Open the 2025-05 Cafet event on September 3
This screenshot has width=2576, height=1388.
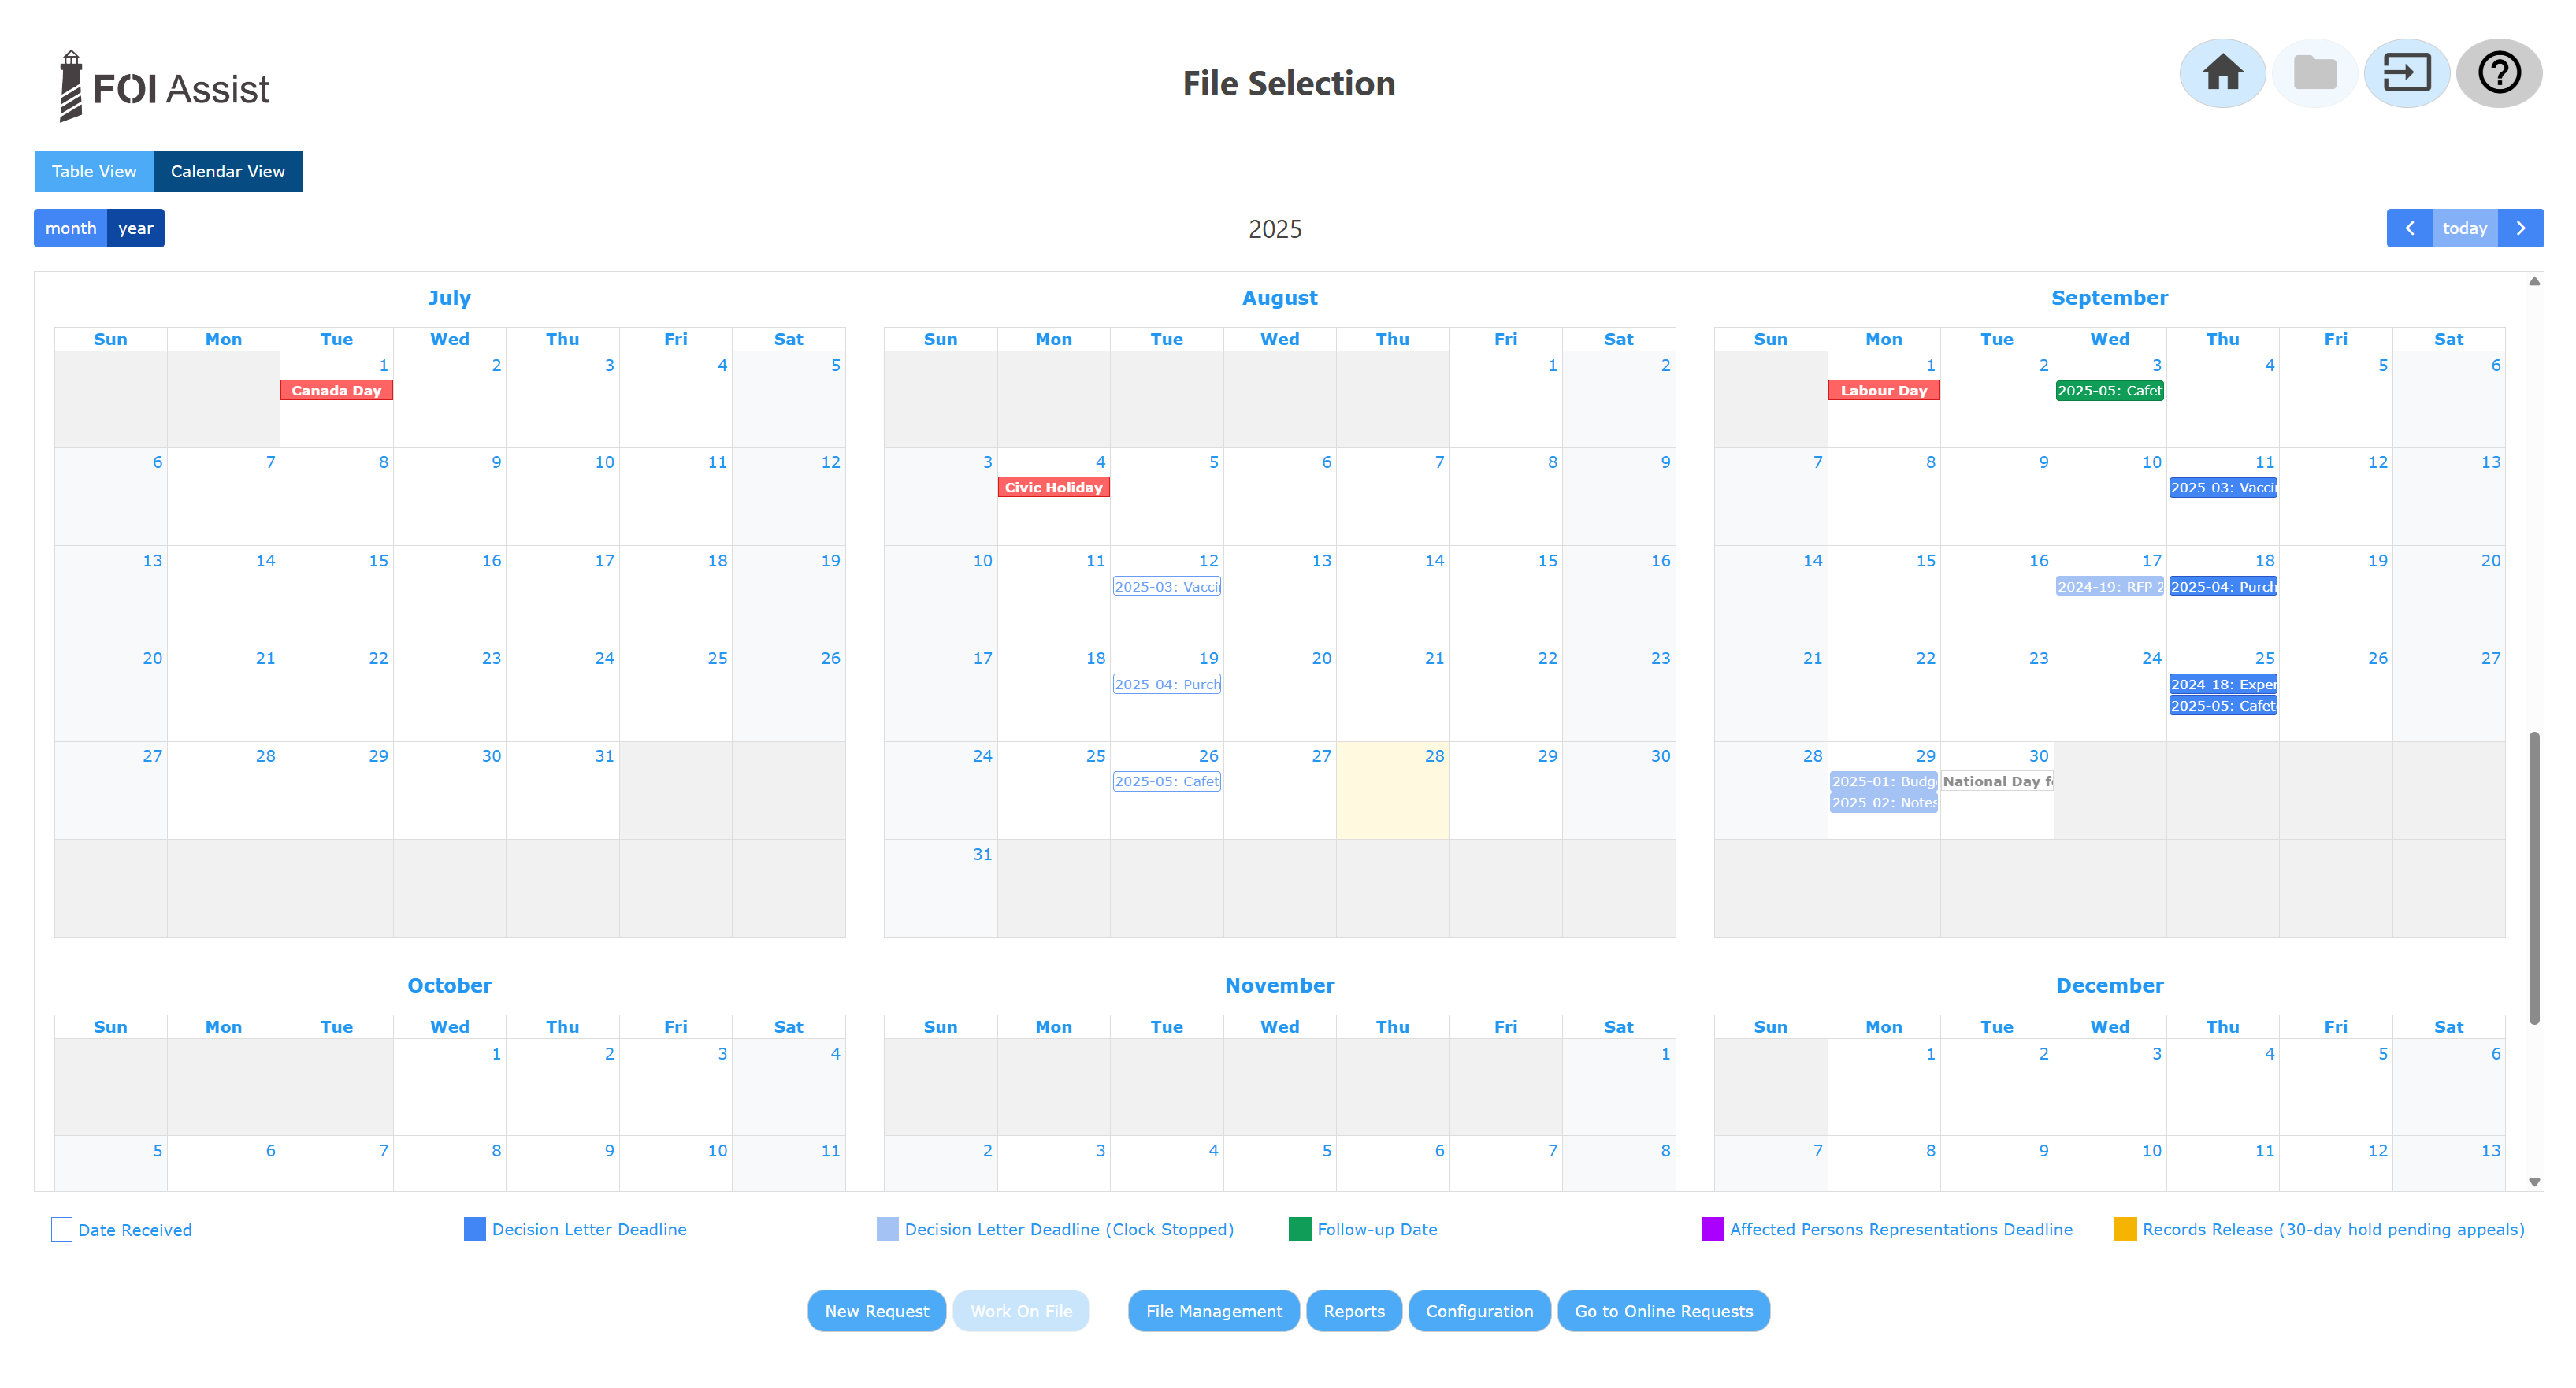[2109, 391]
